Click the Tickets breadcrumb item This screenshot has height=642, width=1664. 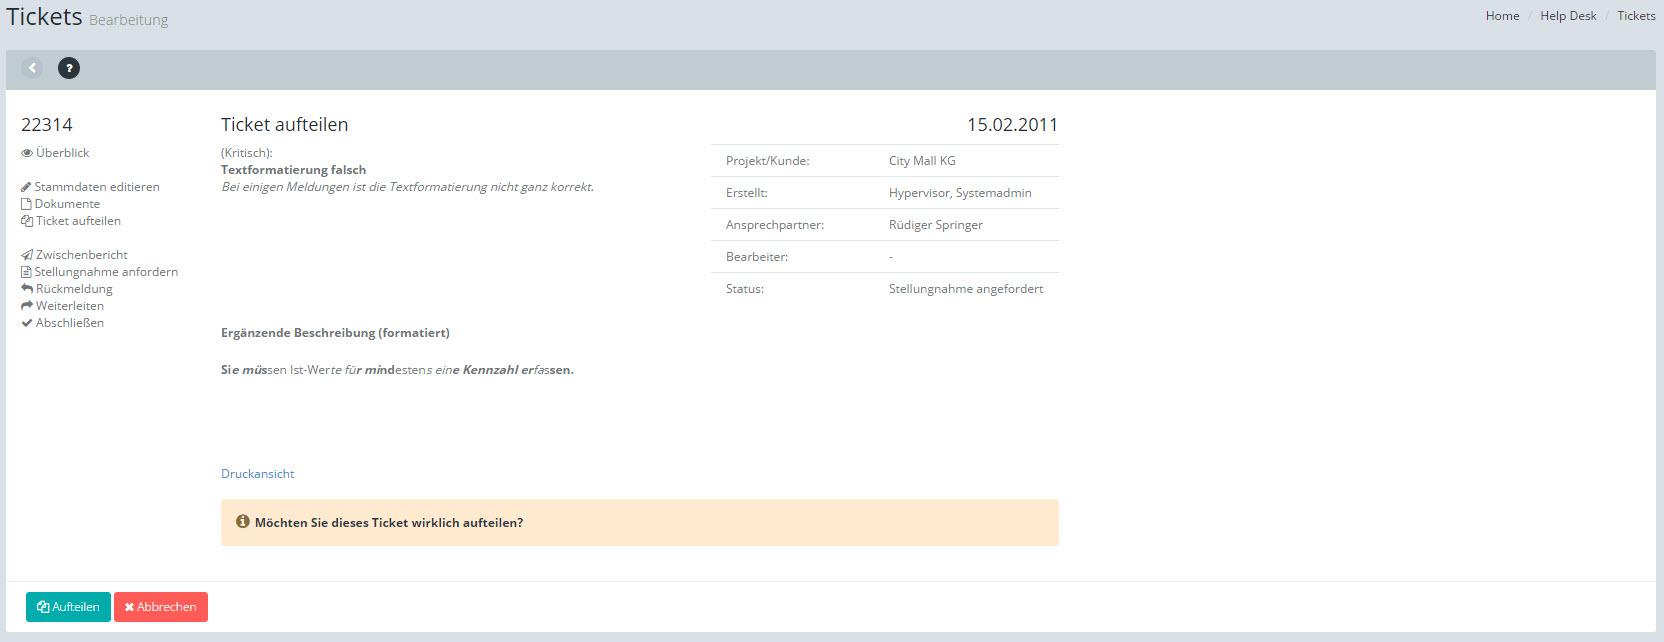tap(1636, 16)
